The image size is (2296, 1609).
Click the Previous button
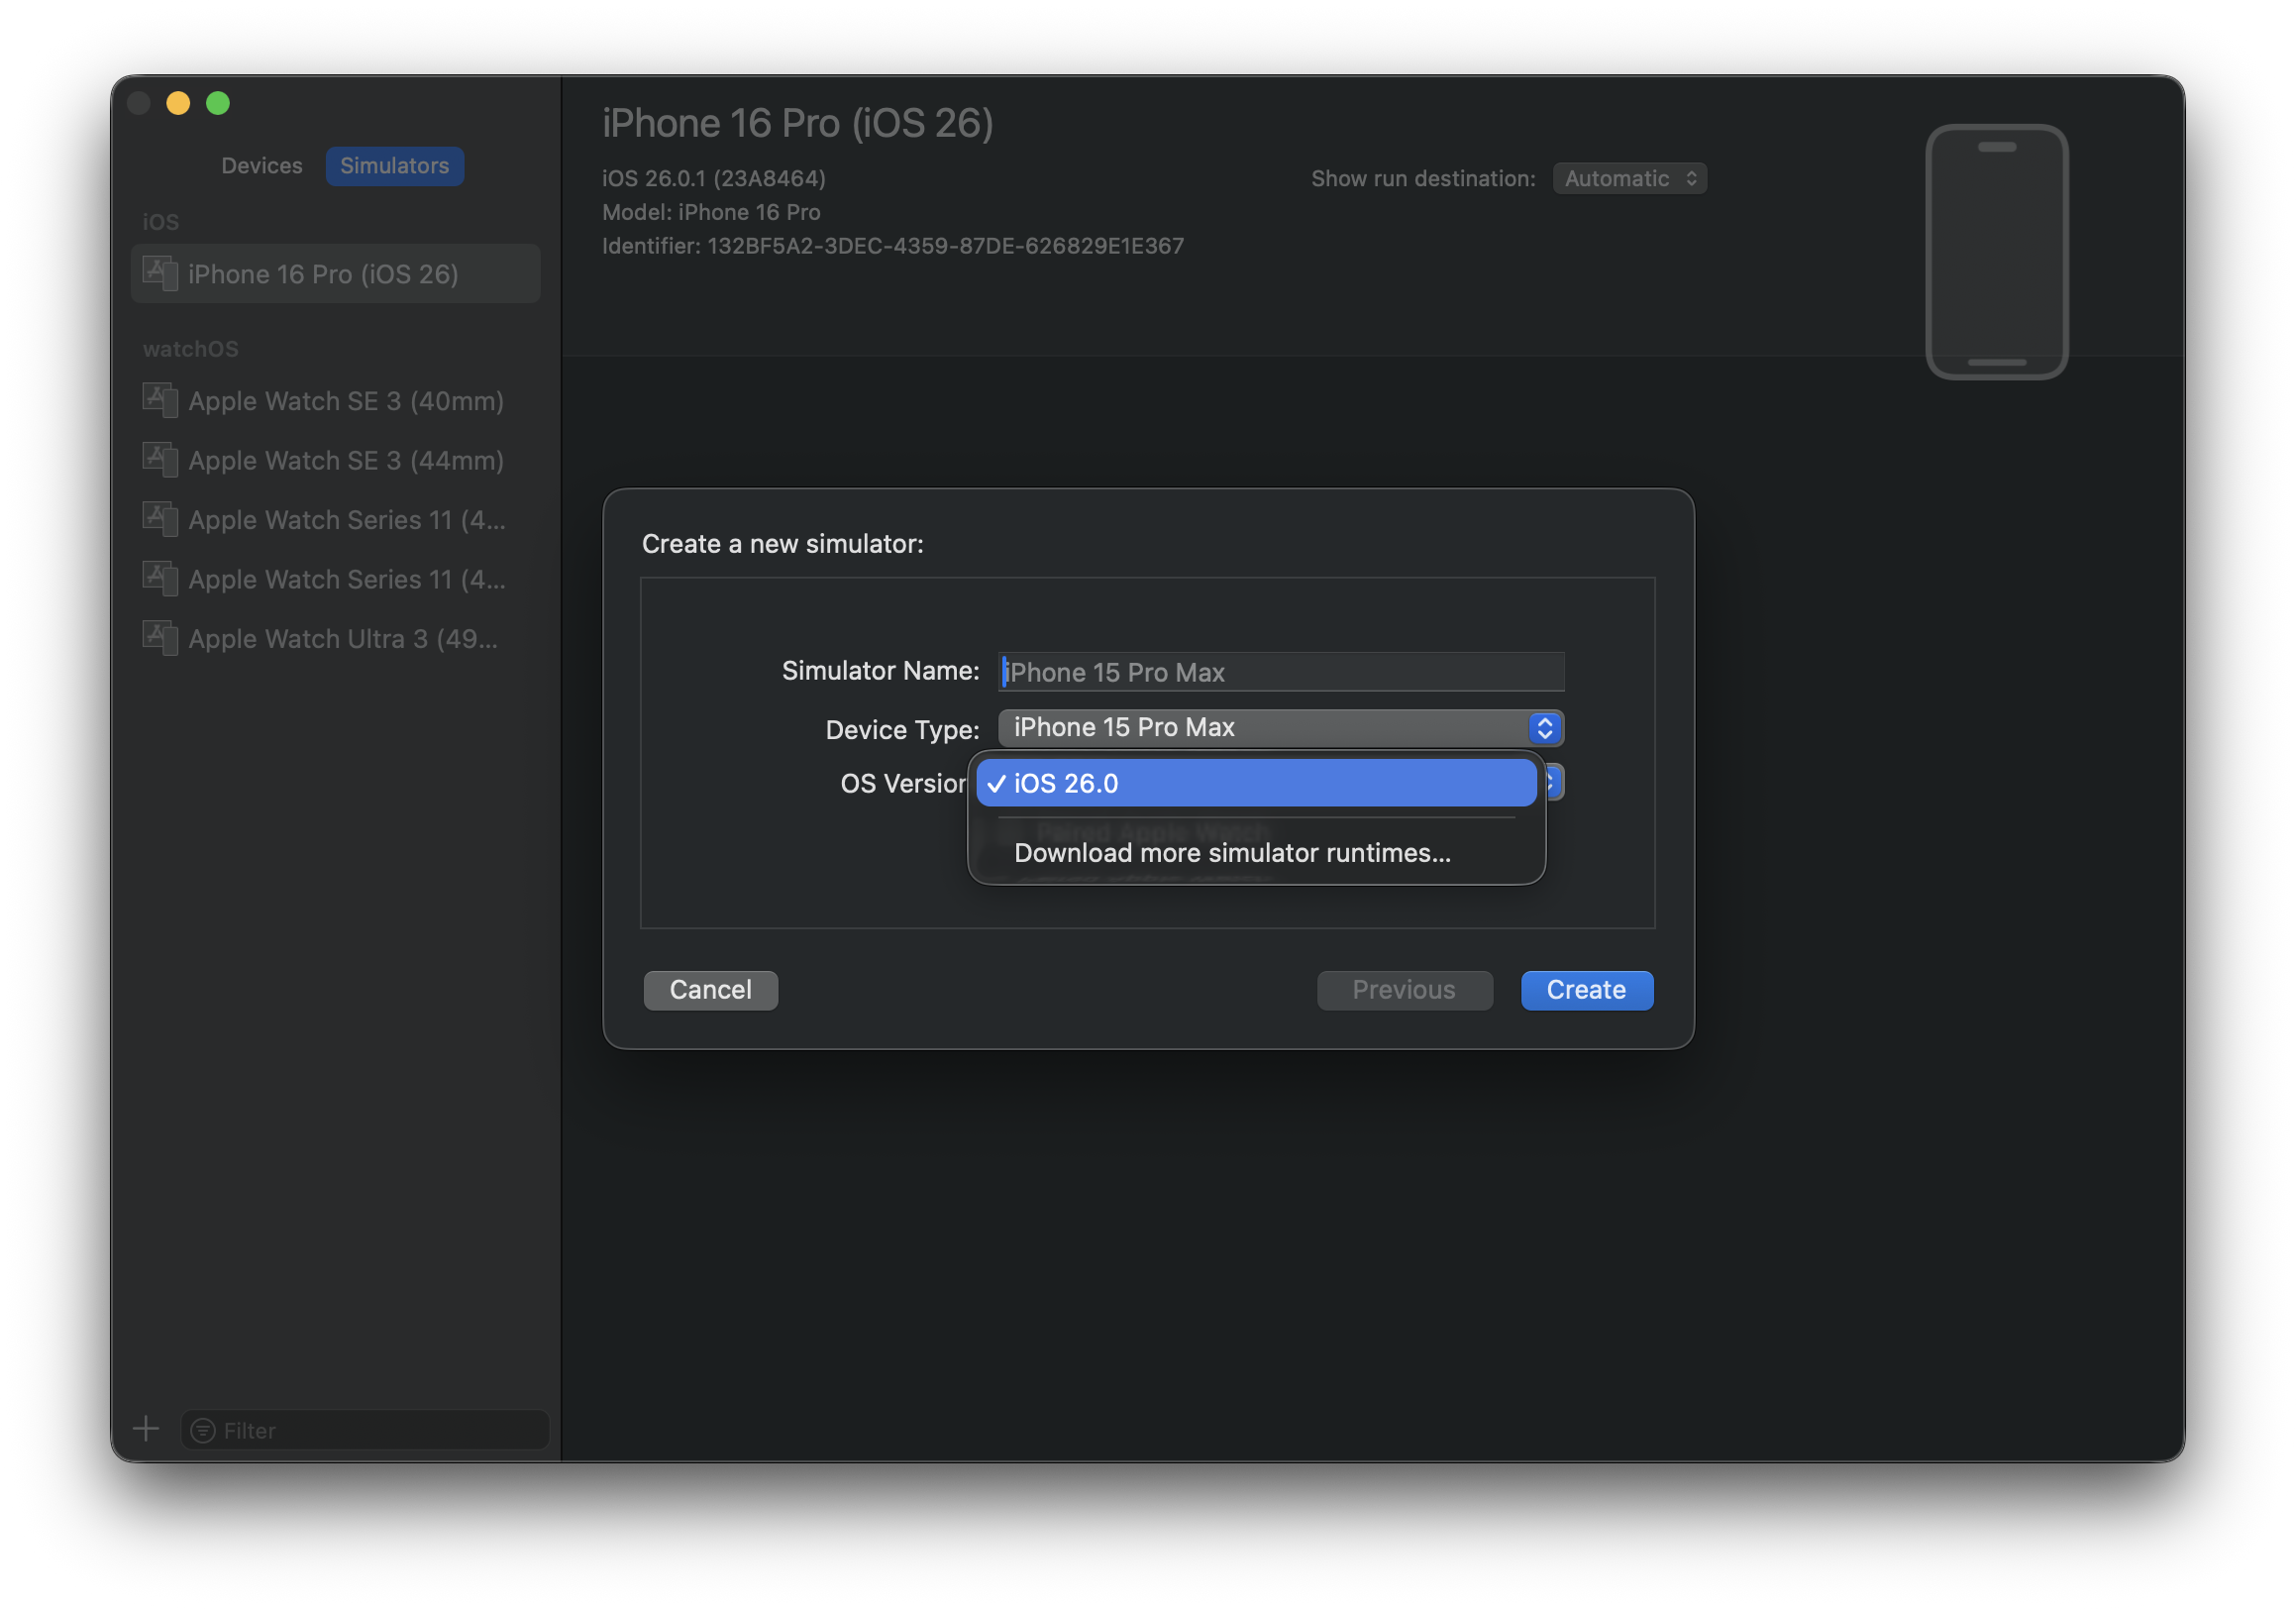(x=1403, y=990)
